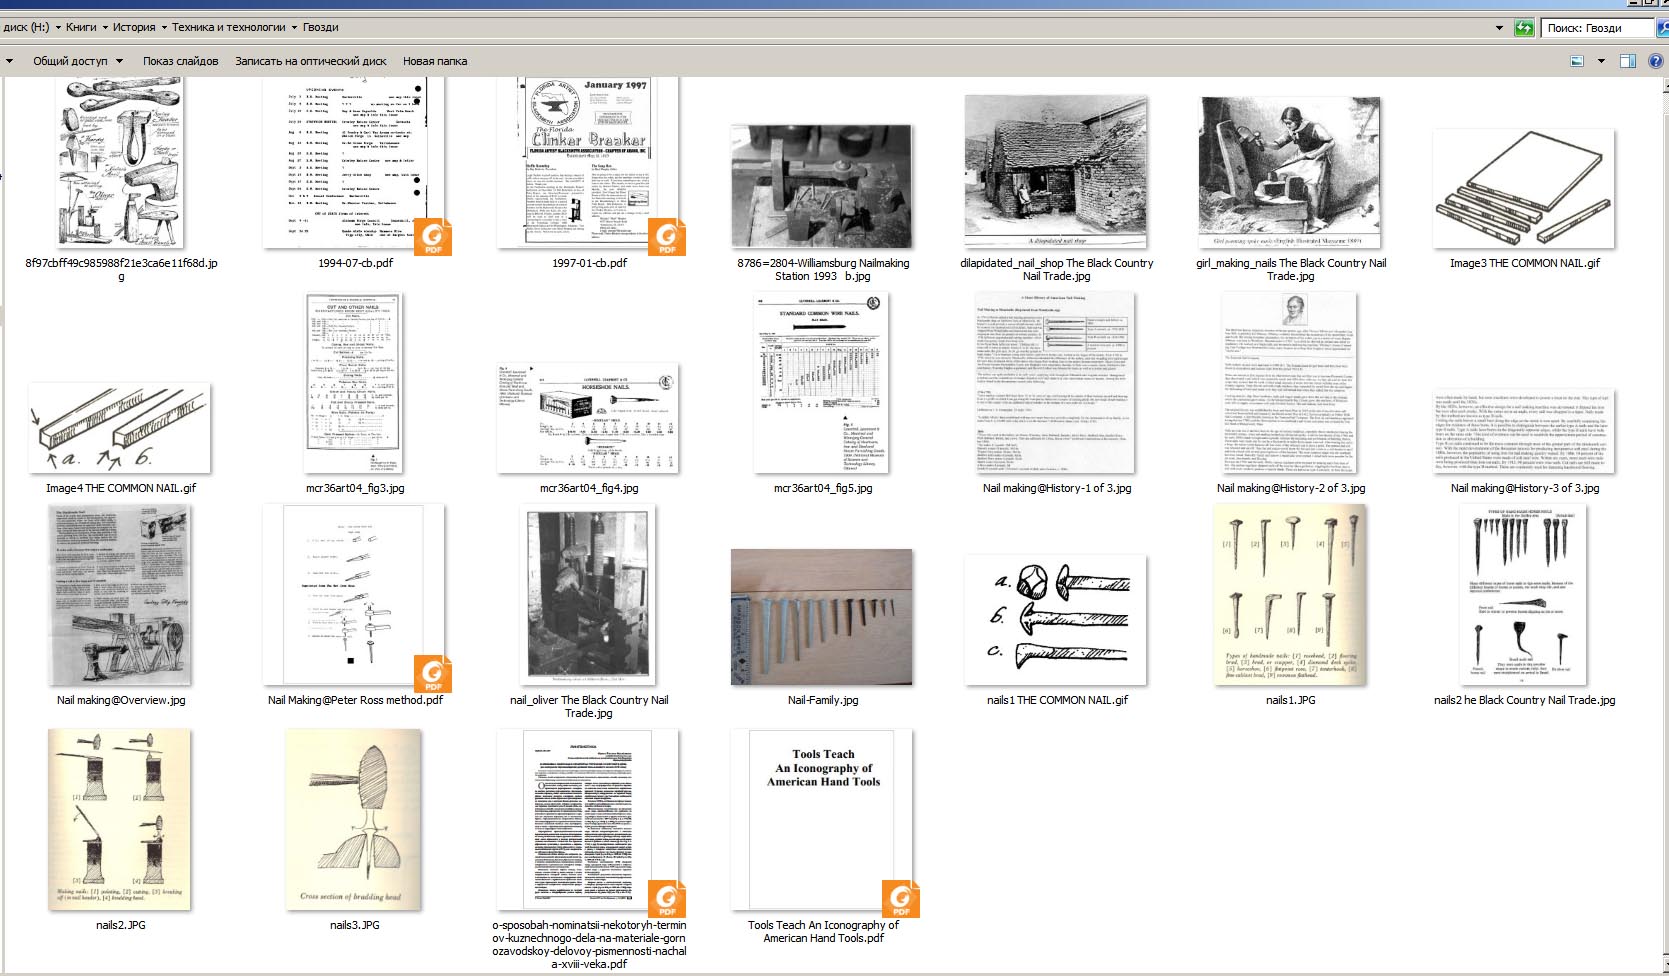Open view options dropdown arrow
Image resolution: width=1669 pixels, height=976 pixels.
coord(1601,61)
